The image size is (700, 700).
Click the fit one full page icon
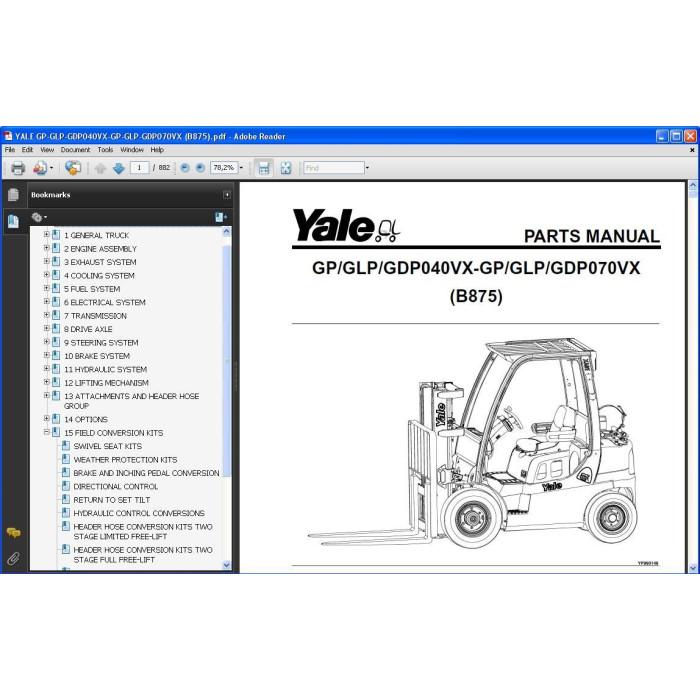[x=286, y=168]
